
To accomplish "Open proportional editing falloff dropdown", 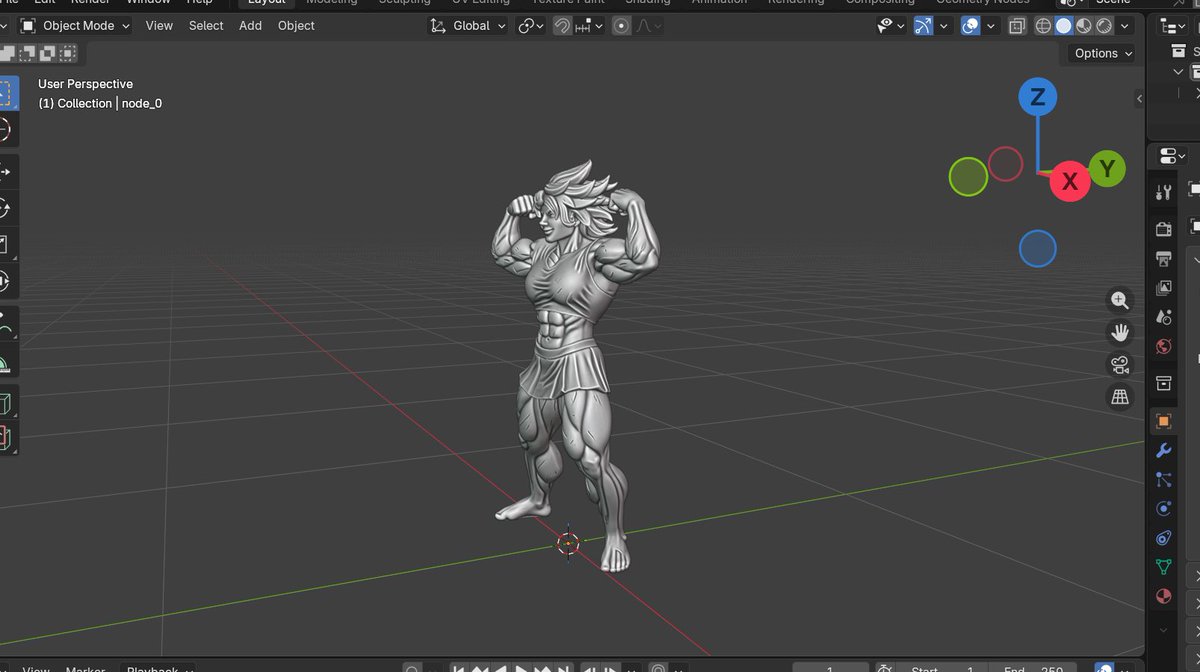I will click(x=649, y=26).
